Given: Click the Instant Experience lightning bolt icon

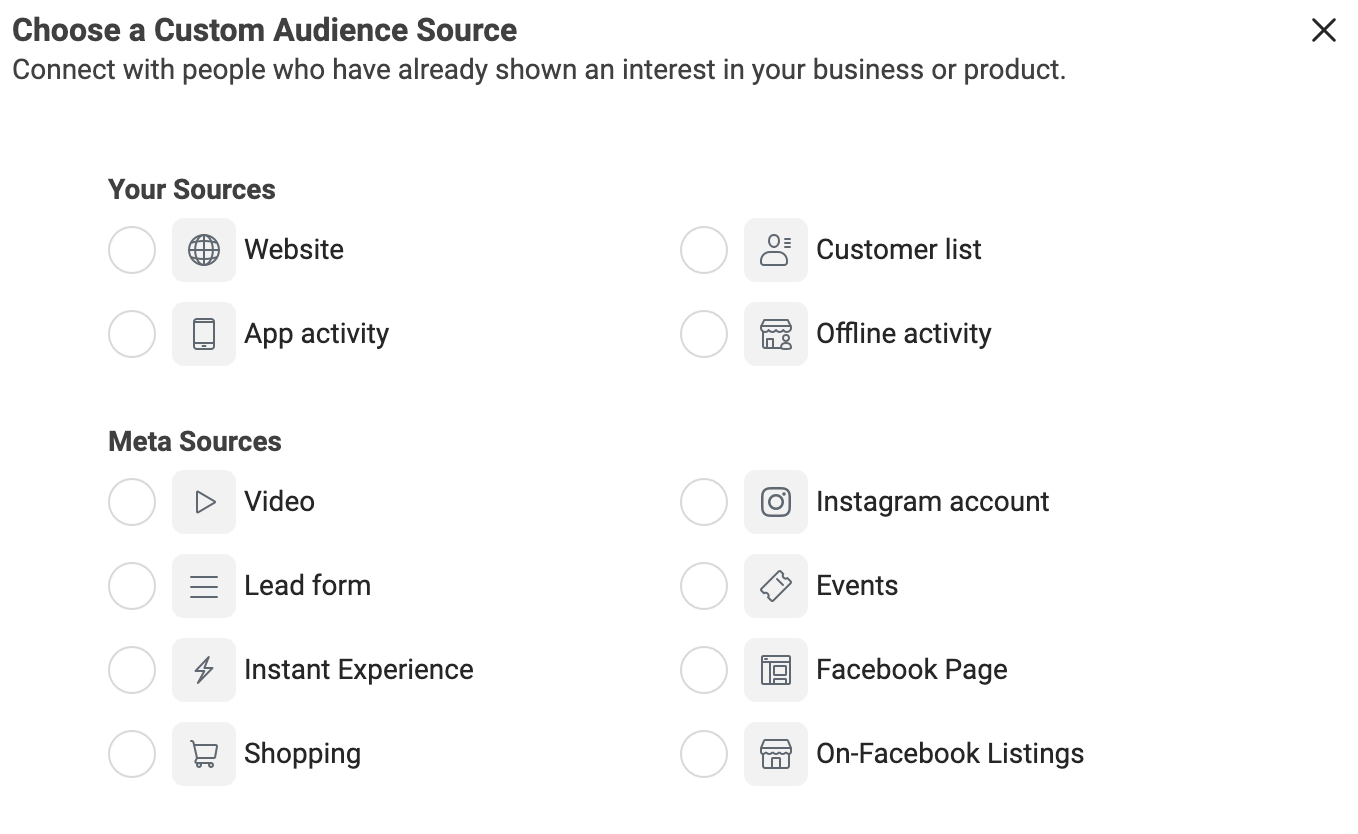Looking at the screenshot, I should point(204,669).
